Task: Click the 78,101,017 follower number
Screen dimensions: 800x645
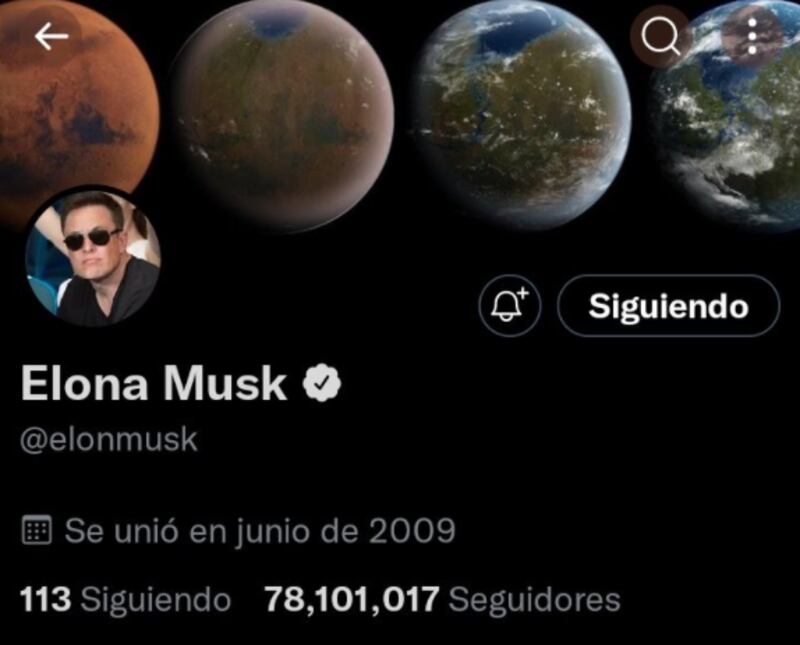Action: tap(352, 599)
